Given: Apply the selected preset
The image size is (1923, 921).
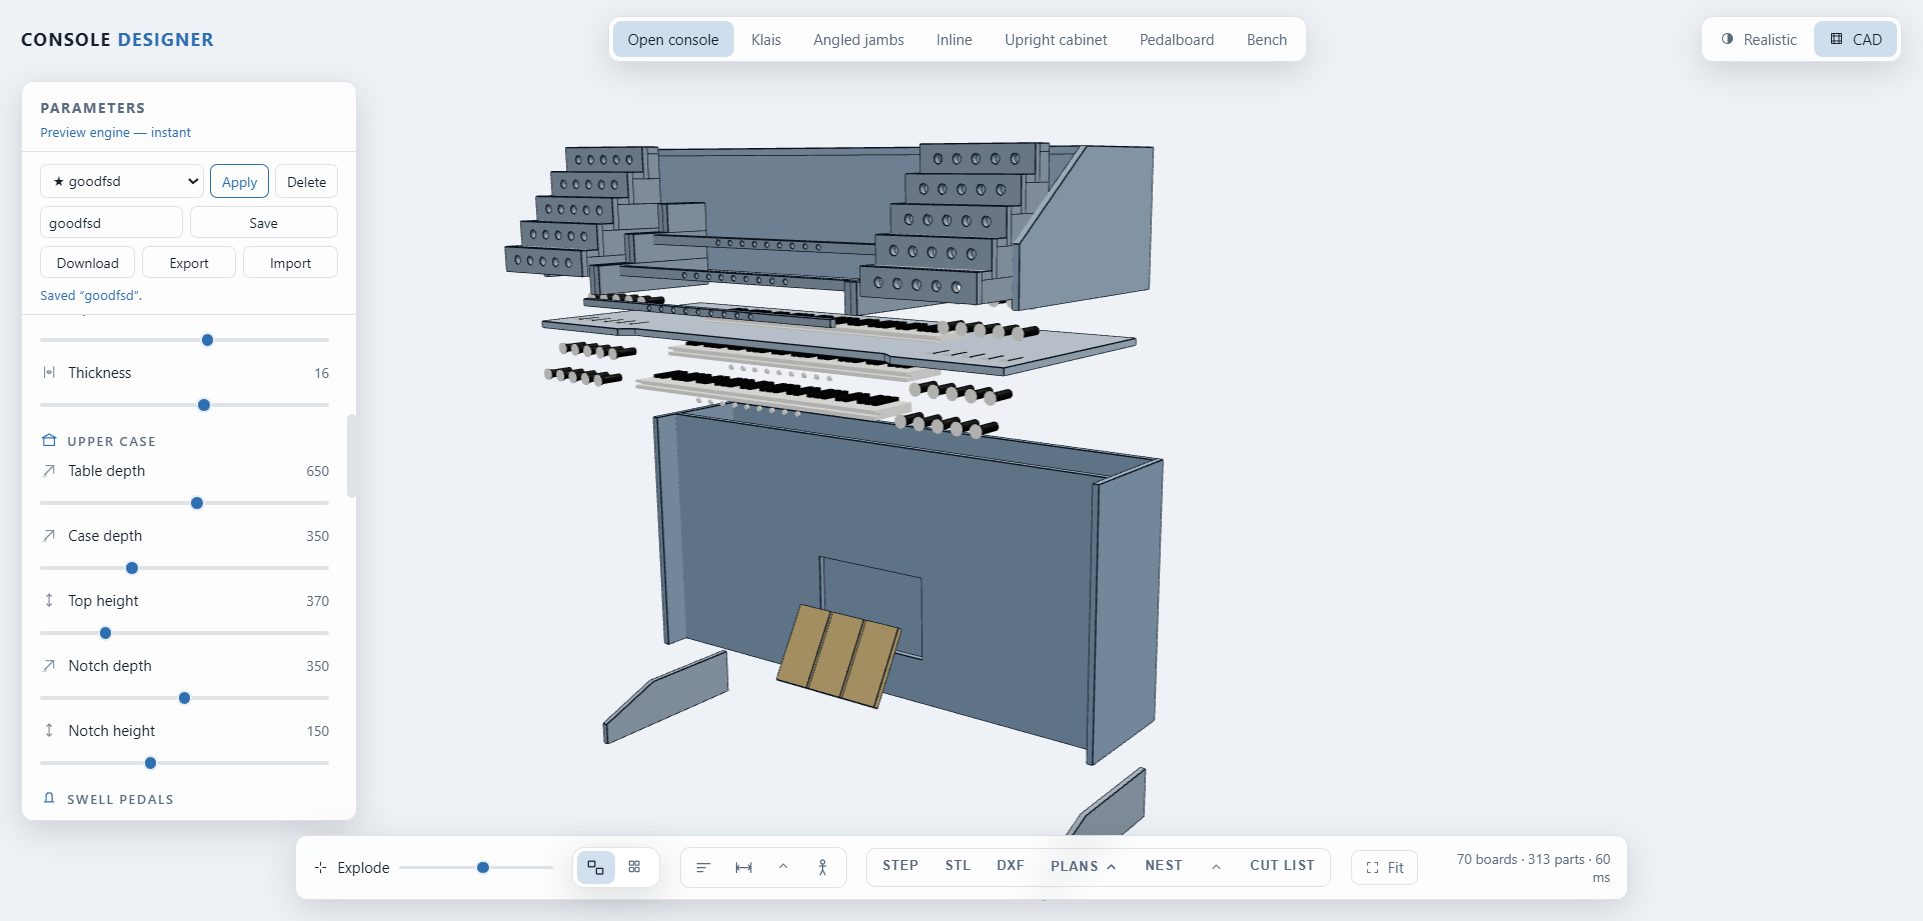Looking at the screenshot, I should [239, 181].
